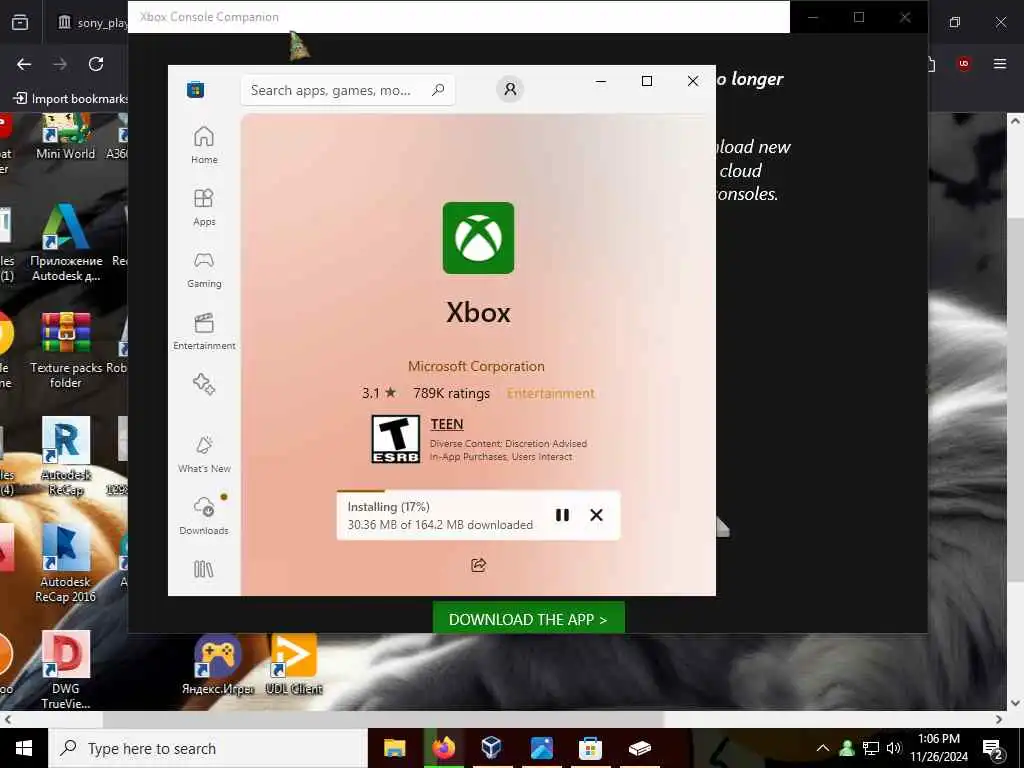
Task: Switch to Firefox in taskbar
Action: pyautogui.click(x=443, y=748)
